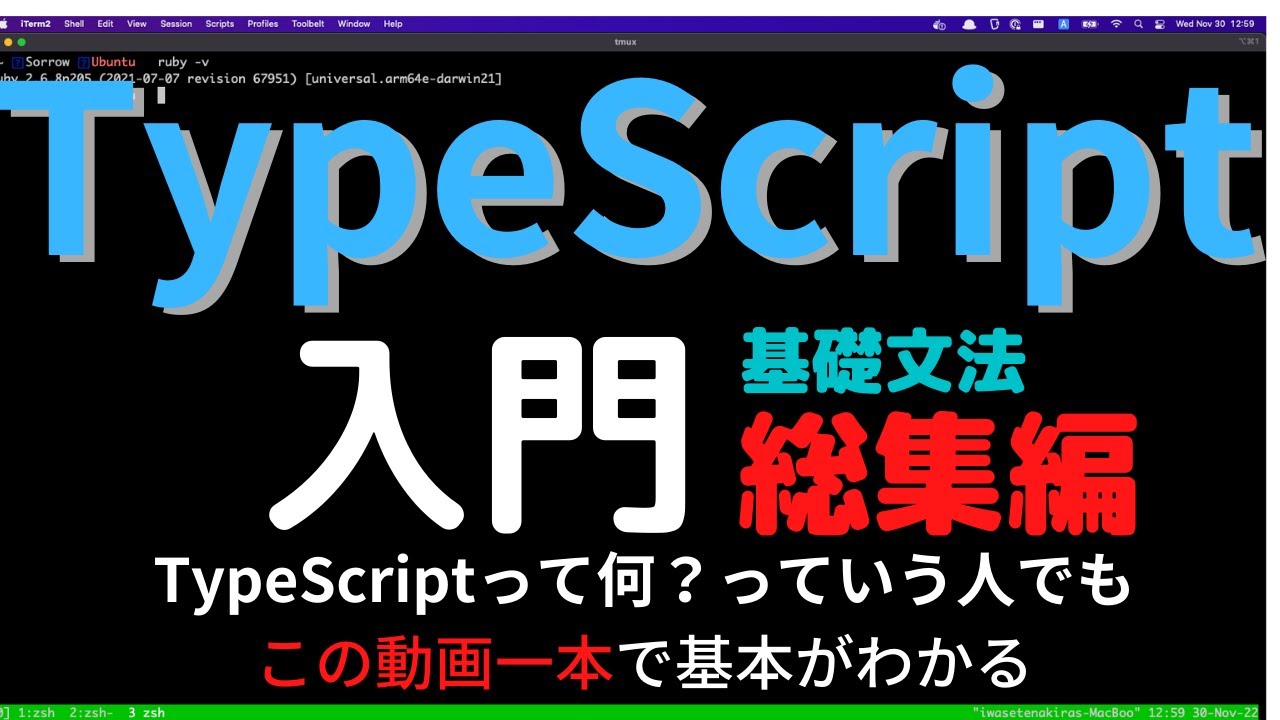Open Control Center from menu bar
The image size is (1280, 720).
pos(1160,24)
